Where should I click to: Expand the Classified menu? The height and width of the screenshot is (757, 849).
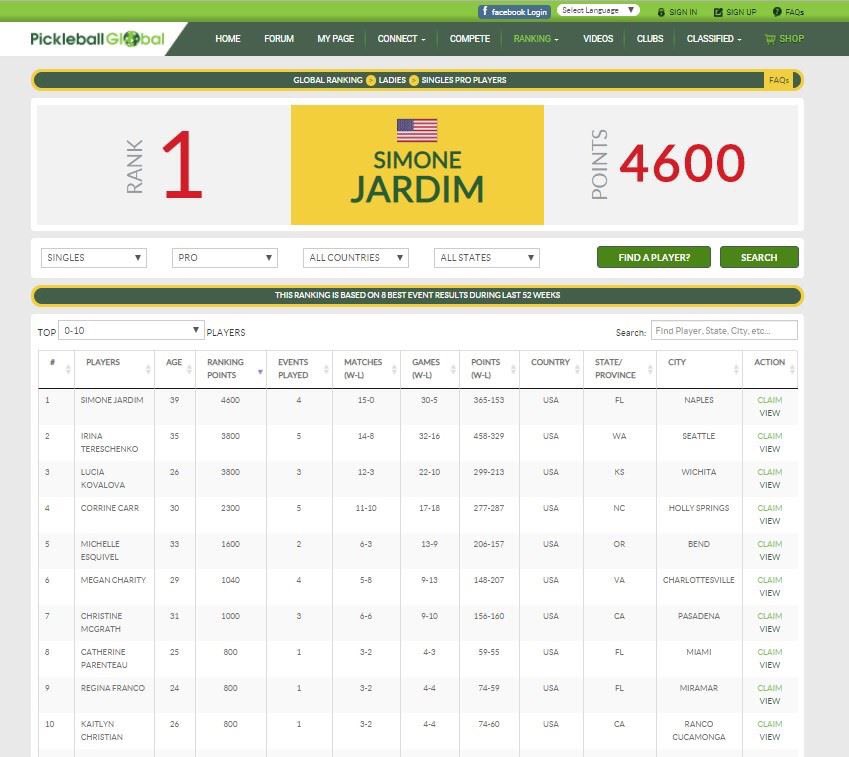[x=714, y=38]
